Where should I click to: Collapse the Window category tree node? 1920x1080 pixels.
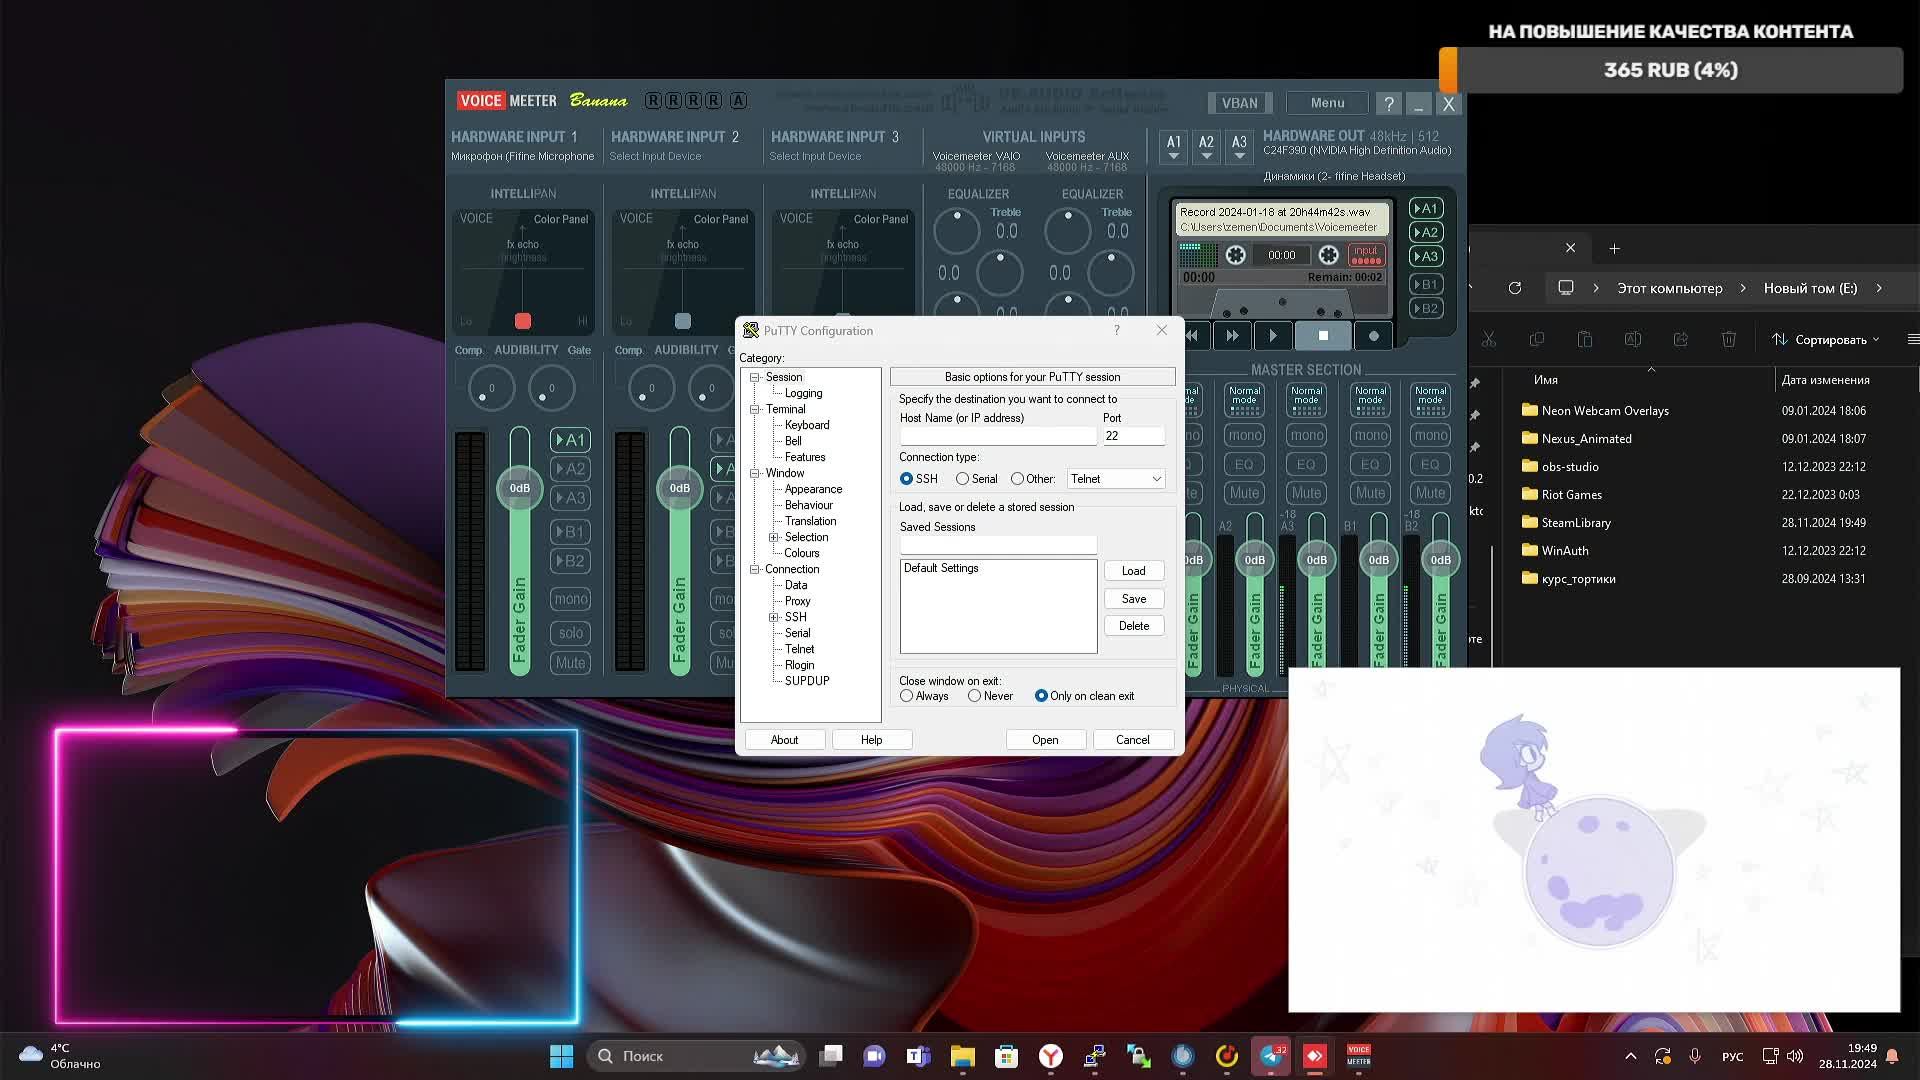756,473
